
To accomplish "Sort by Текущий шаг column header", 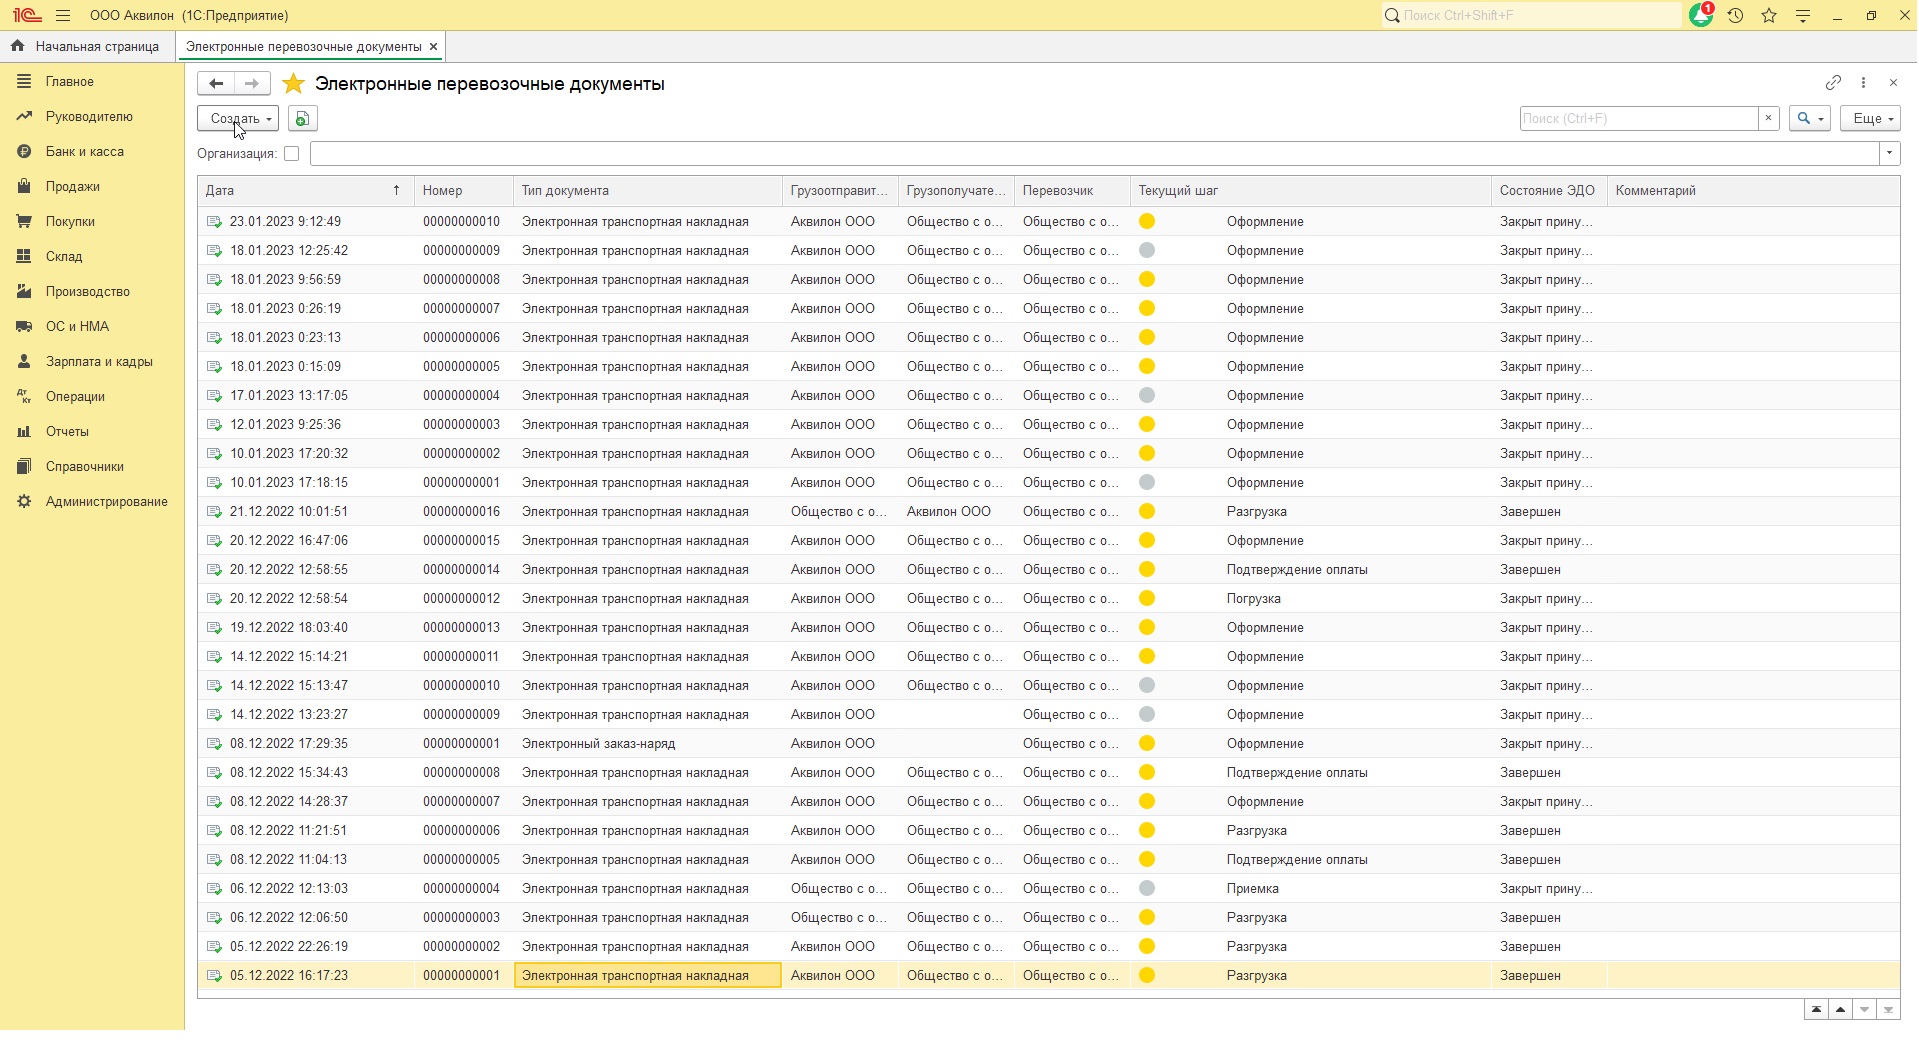I will tap(1311, 191).
